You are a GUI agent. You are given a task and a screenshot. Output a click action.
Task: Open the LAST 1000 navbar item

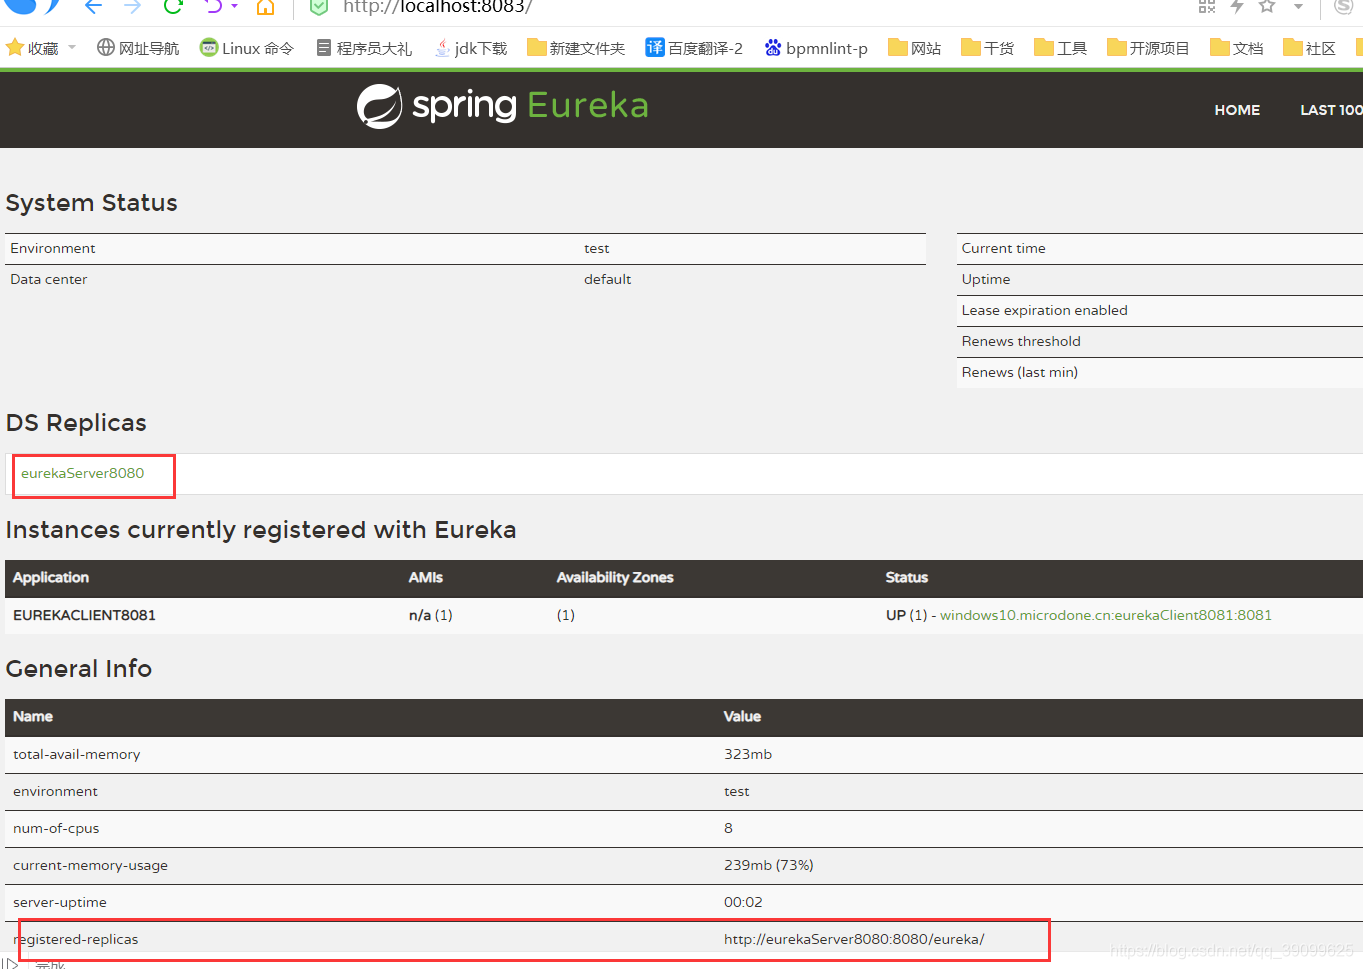[1331, 110]
